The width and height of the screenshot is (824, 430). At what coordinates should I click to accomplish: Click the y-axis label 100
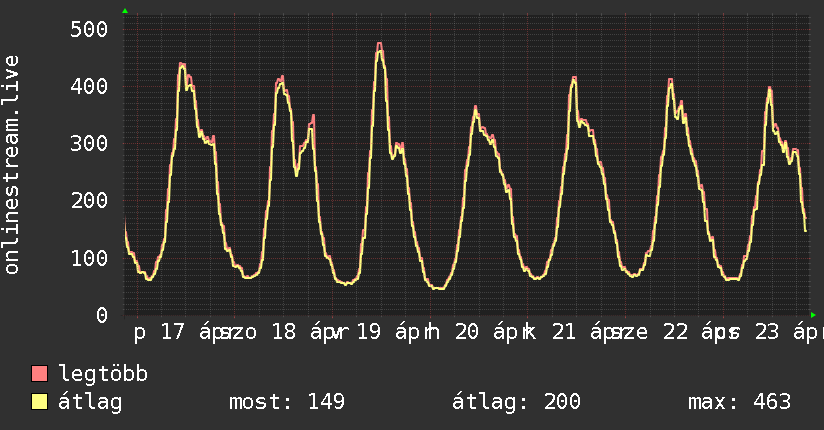pyautogui.click(x=89, y=258)
